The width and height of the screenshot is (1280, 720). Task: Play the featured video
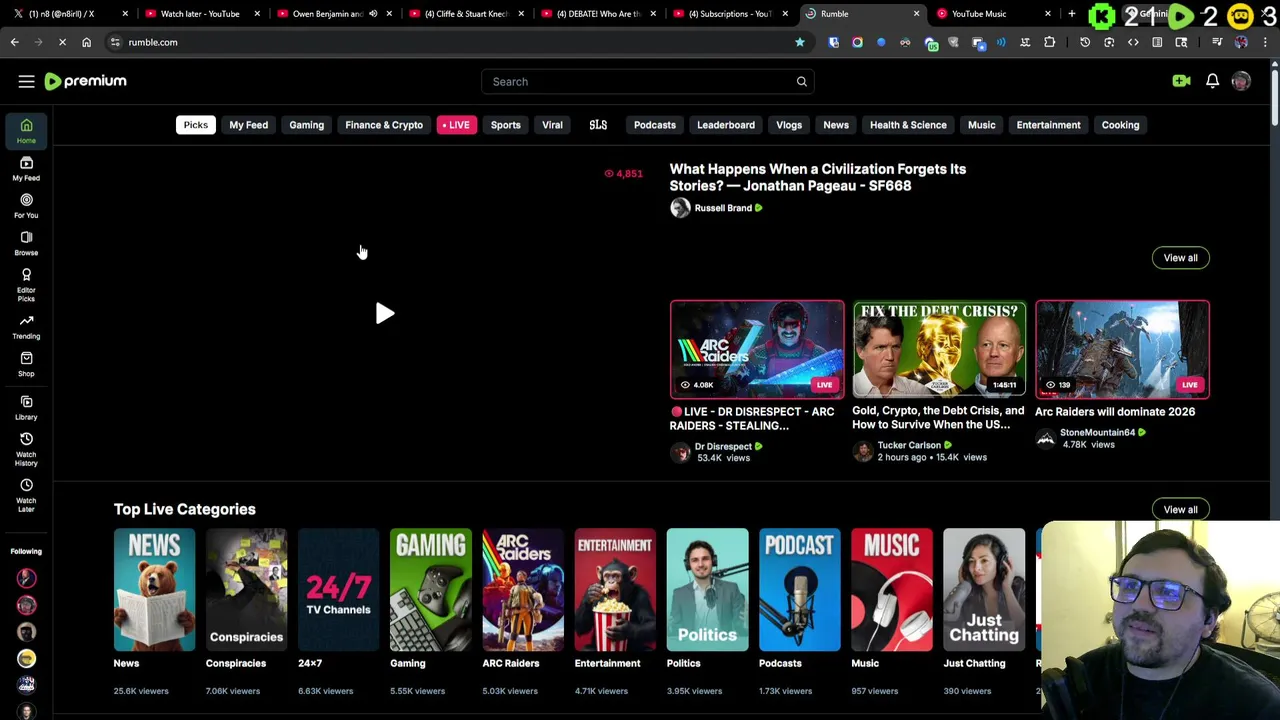coord(385,313)
